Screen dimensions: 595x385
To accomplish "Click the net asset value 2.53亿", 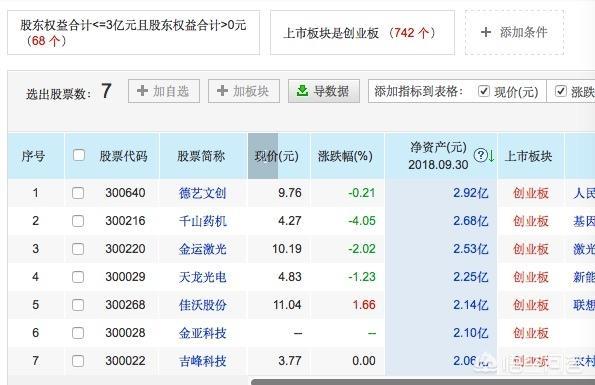I will 471,249.
